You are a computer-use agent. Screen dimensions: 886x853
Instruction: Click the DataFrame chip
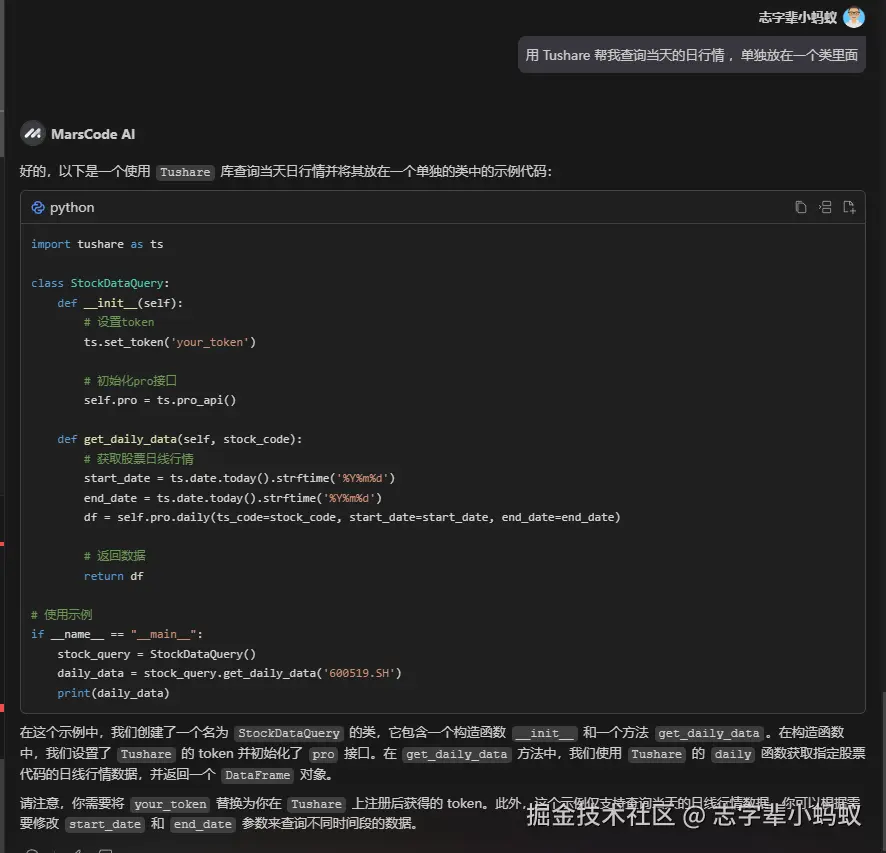(x=257, y=775)
